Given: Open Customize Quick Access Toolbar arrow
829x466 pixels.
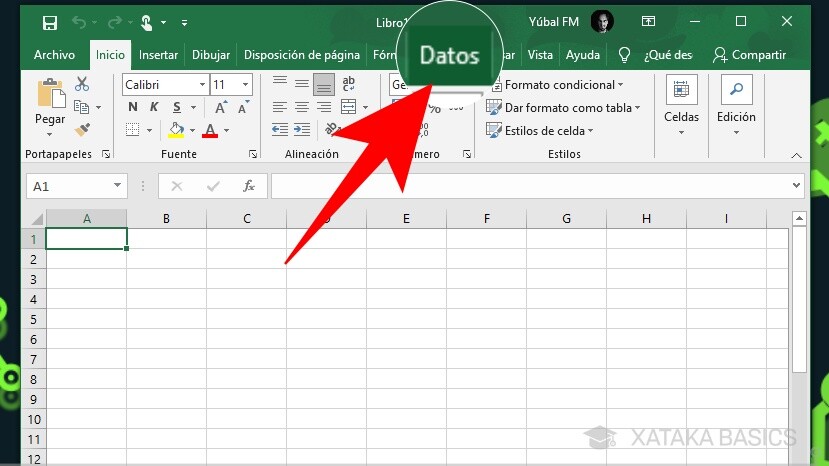Looking at the screenshot, I should point(184,23).
